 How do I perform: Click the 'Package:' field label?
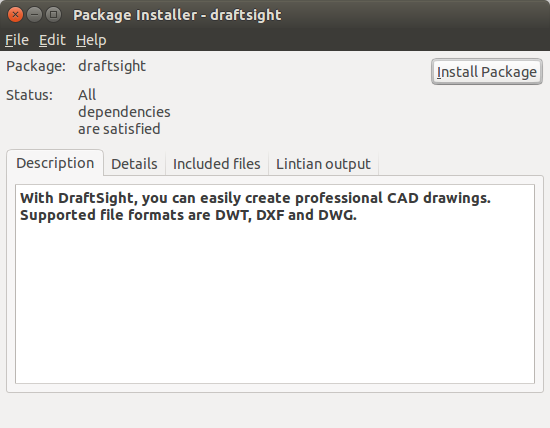[x=36, y=66]
